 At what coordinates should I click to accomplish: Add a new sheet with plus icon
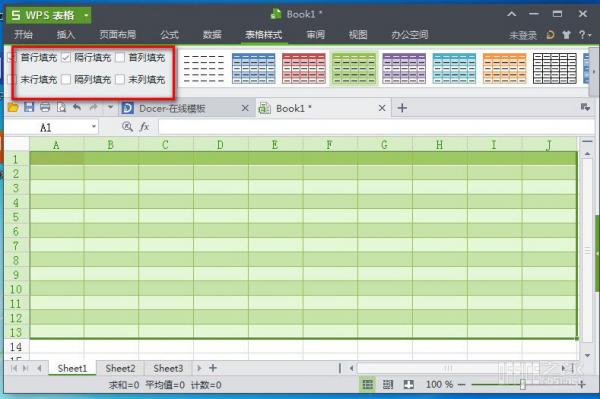213,368
